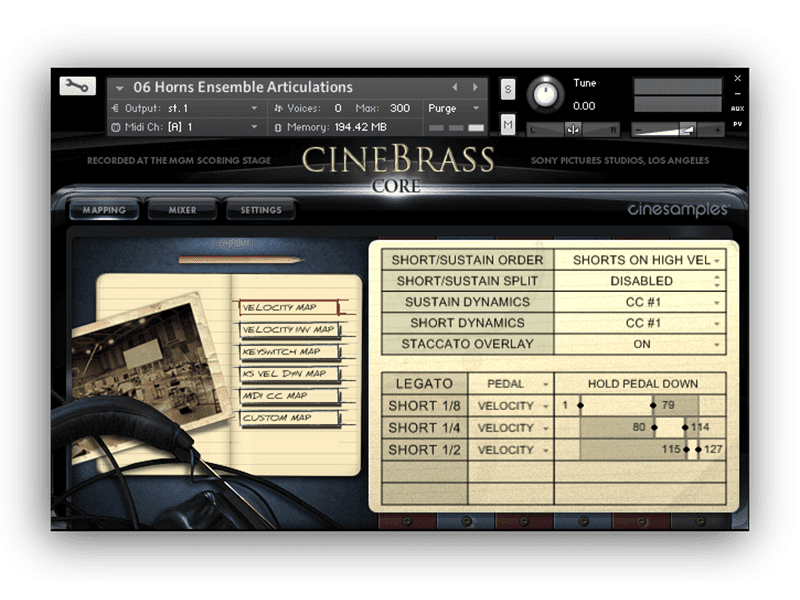800x600 pixels.
Task: Click the Max voices value 300
Action: pyautogui.click(x=399, y=108)
